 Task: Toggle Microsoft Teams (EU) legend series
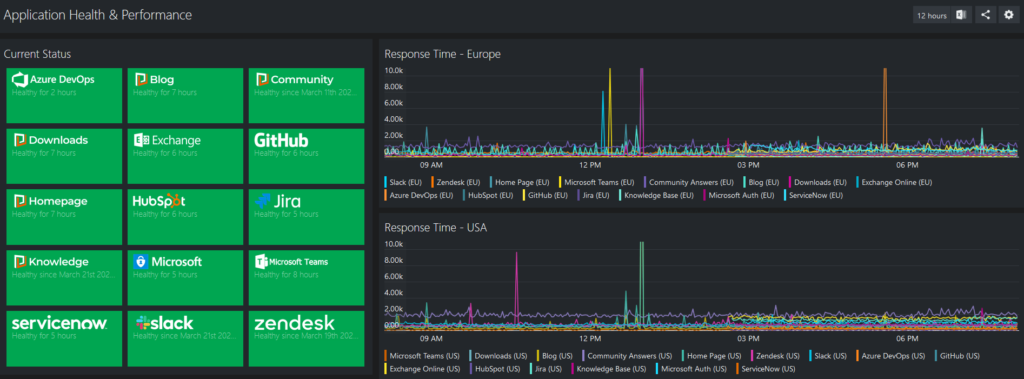tap(597, 182)
